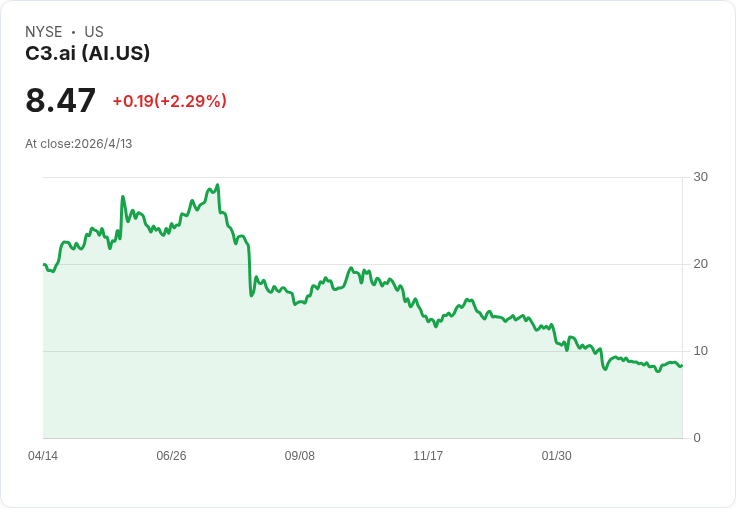736x508 pixels.
Task: Click the At close date text
Action: (78, 144)
